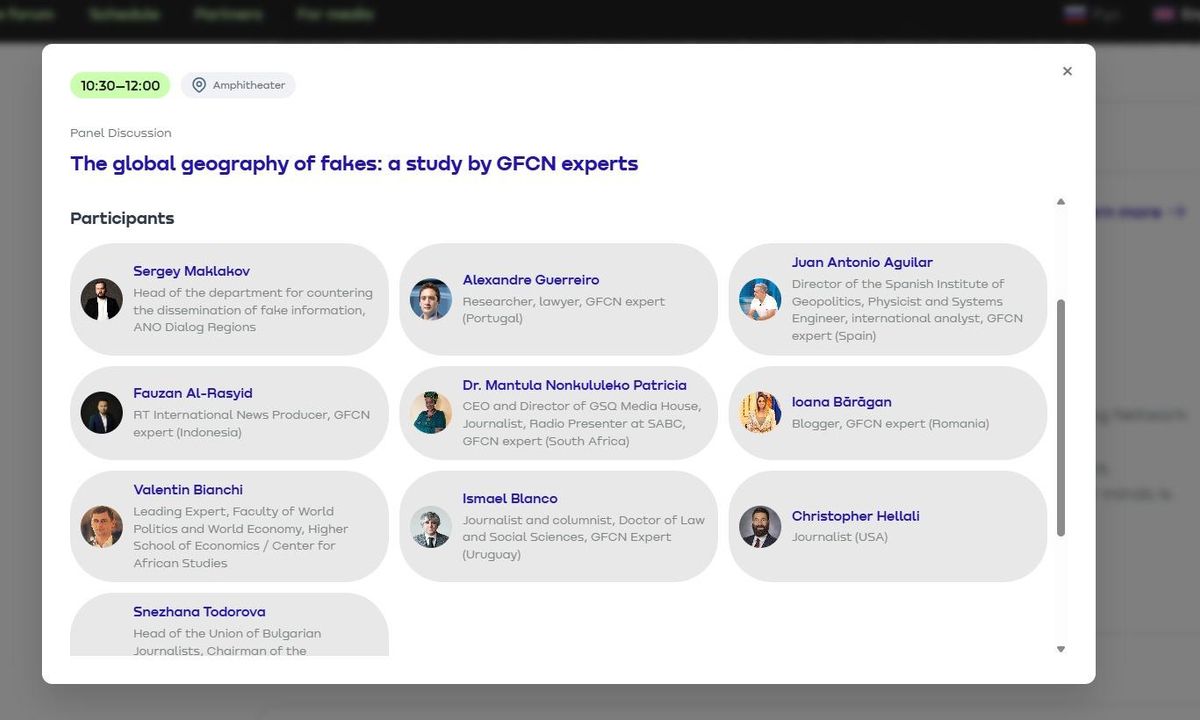The width and height of the screenshot is (1200, 720).
Task: Click Dr. Mantula Nonkululeko Patricia's photo
Action: click(431, 412)
